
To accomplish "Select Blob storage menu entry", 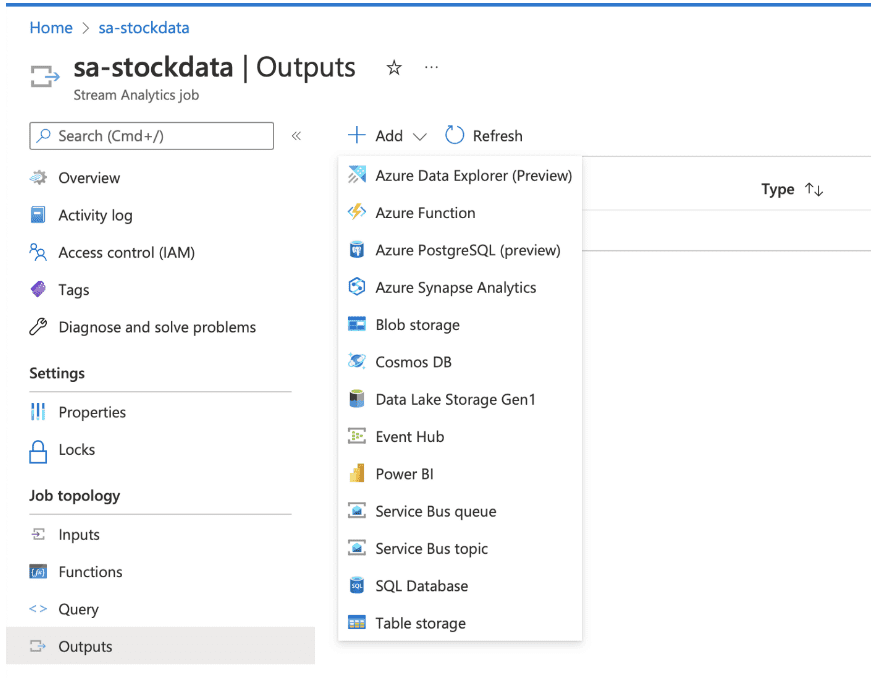I will [x=460, y=324].
